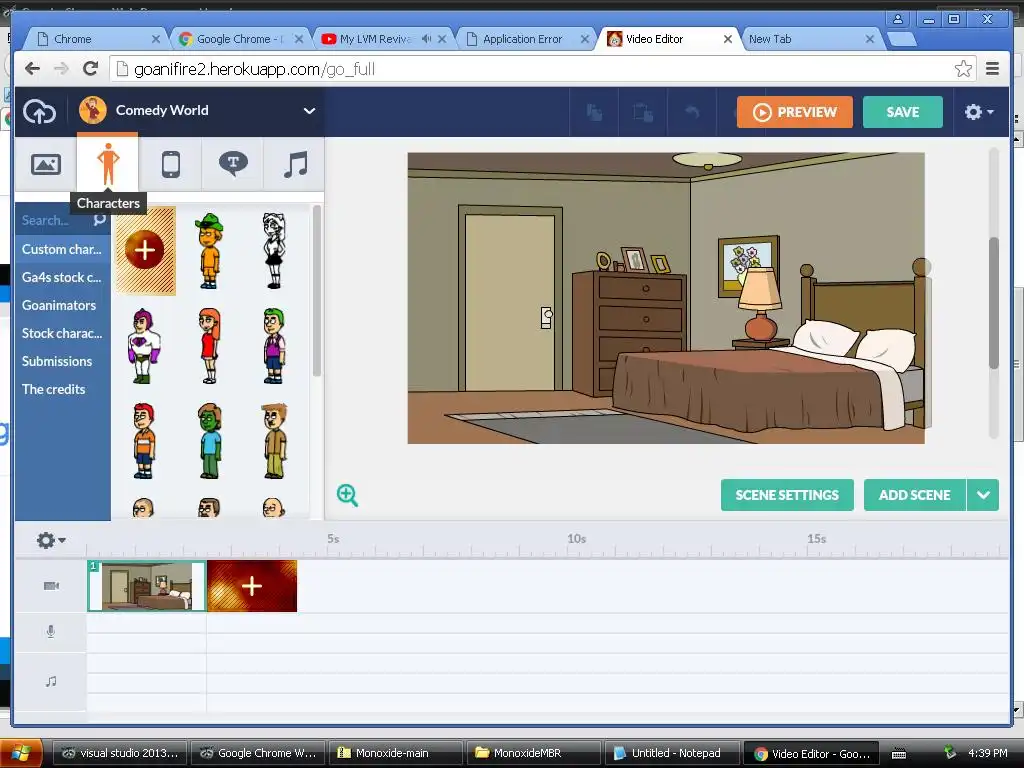1024x768 pixels.
Task: Click the paste icon in top toolbar
Action: coord(643,112)
